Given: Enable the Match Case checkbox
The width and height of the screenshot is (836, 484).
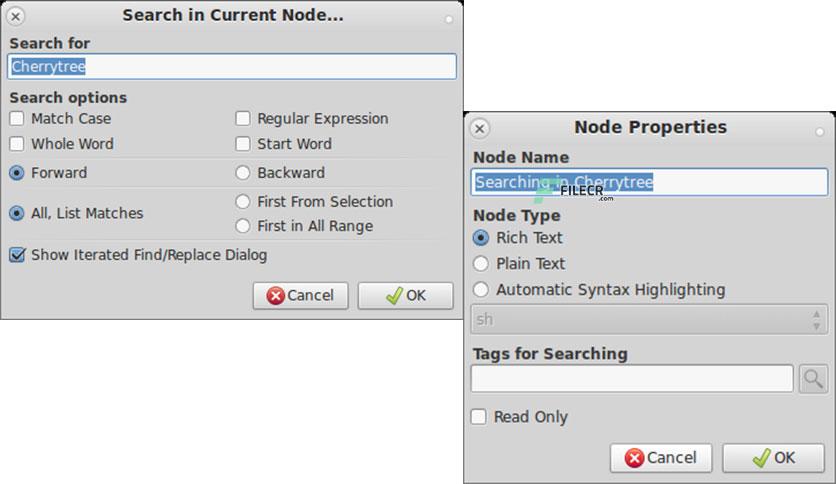Looking at the screenshot, I should (x=17, y=118).
